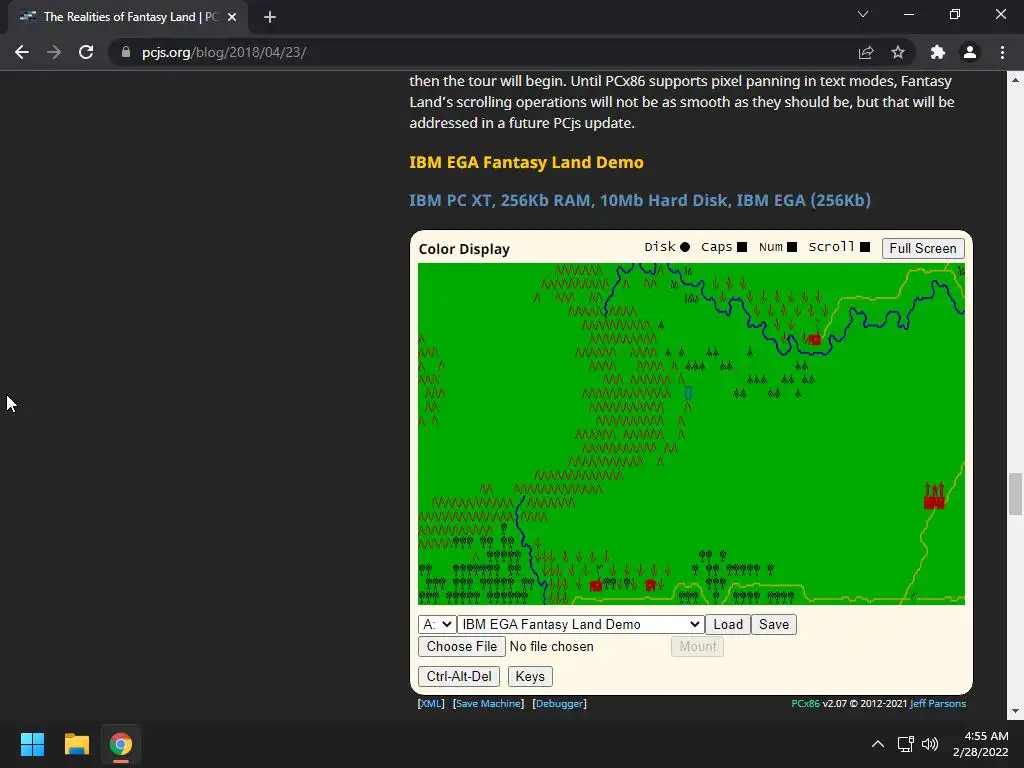Click the Chrome icon in the taskbar
The width and height of the screenshot is (1024, 768).
(x=121, y=744)
